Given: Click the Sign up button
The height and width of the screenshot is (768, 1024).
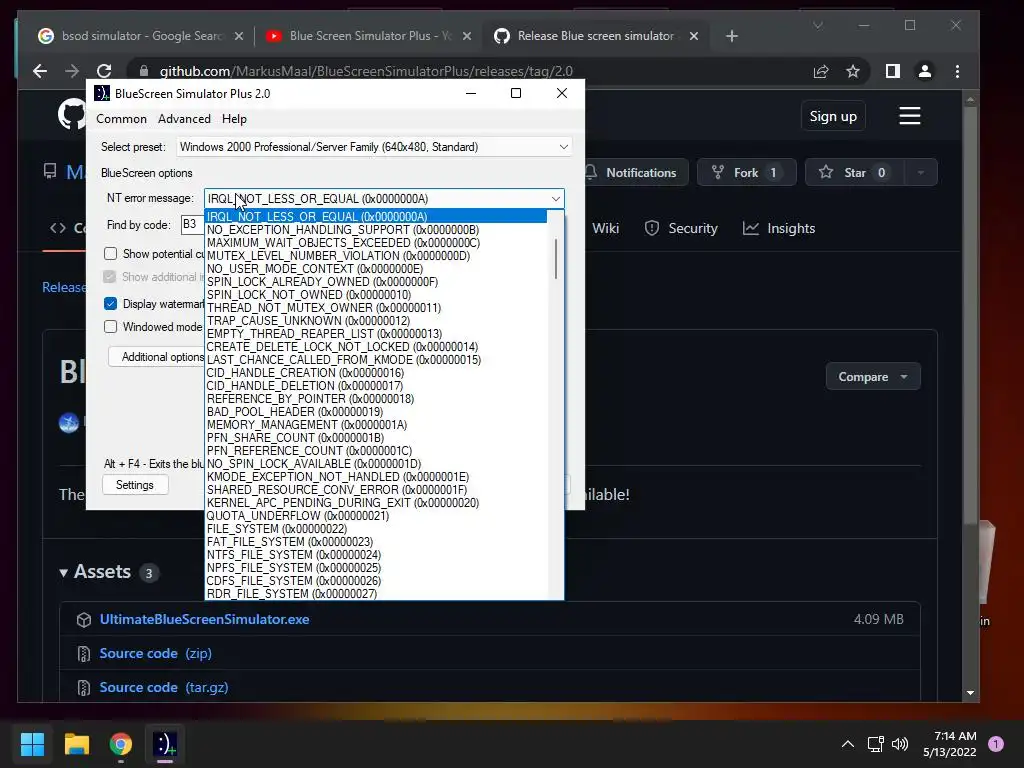Looking at the screenshot, I should click(833, 116).
